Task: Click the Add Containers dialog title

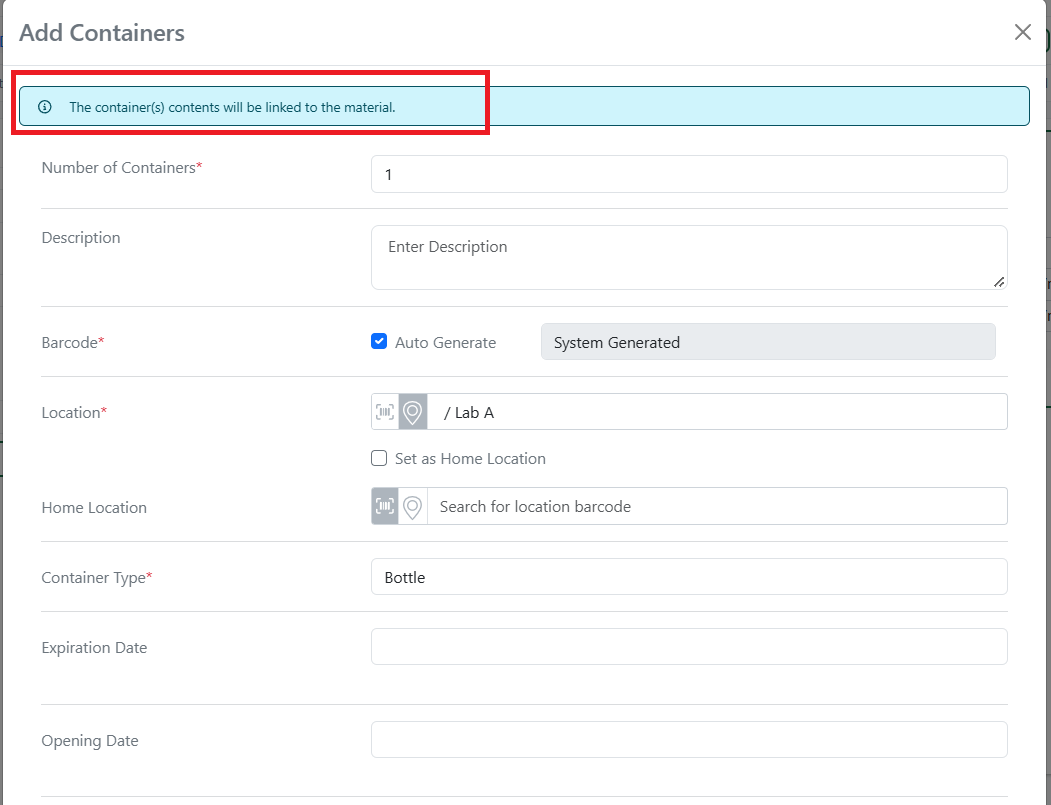Action: click(102, 33)
